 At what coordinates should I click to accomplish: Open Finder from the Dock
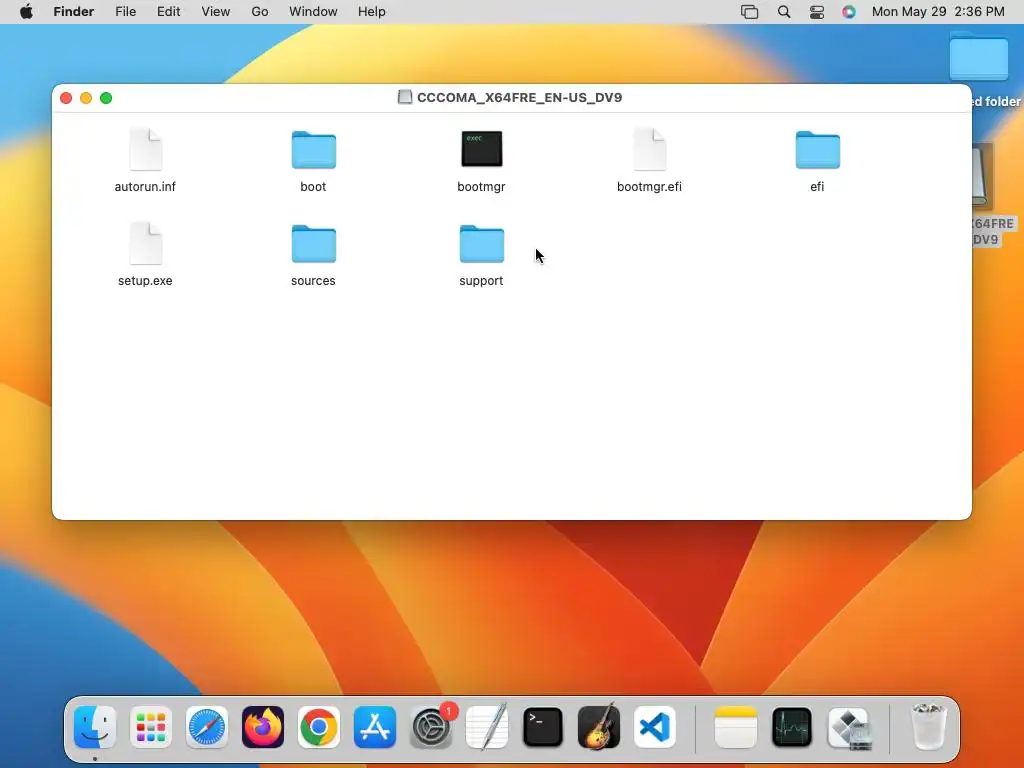tap(95, 727)
